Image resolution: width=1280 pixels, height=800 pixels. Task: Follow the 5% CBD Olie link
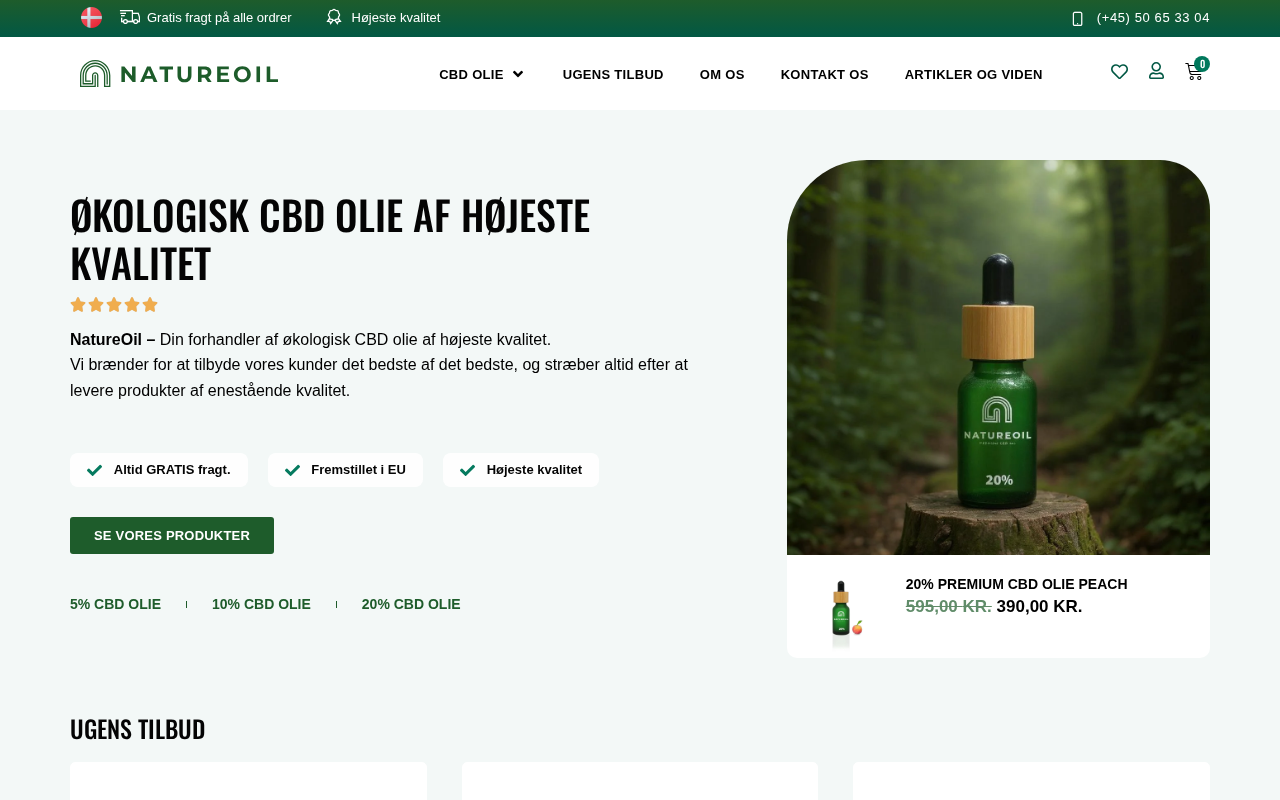point(115,604)
